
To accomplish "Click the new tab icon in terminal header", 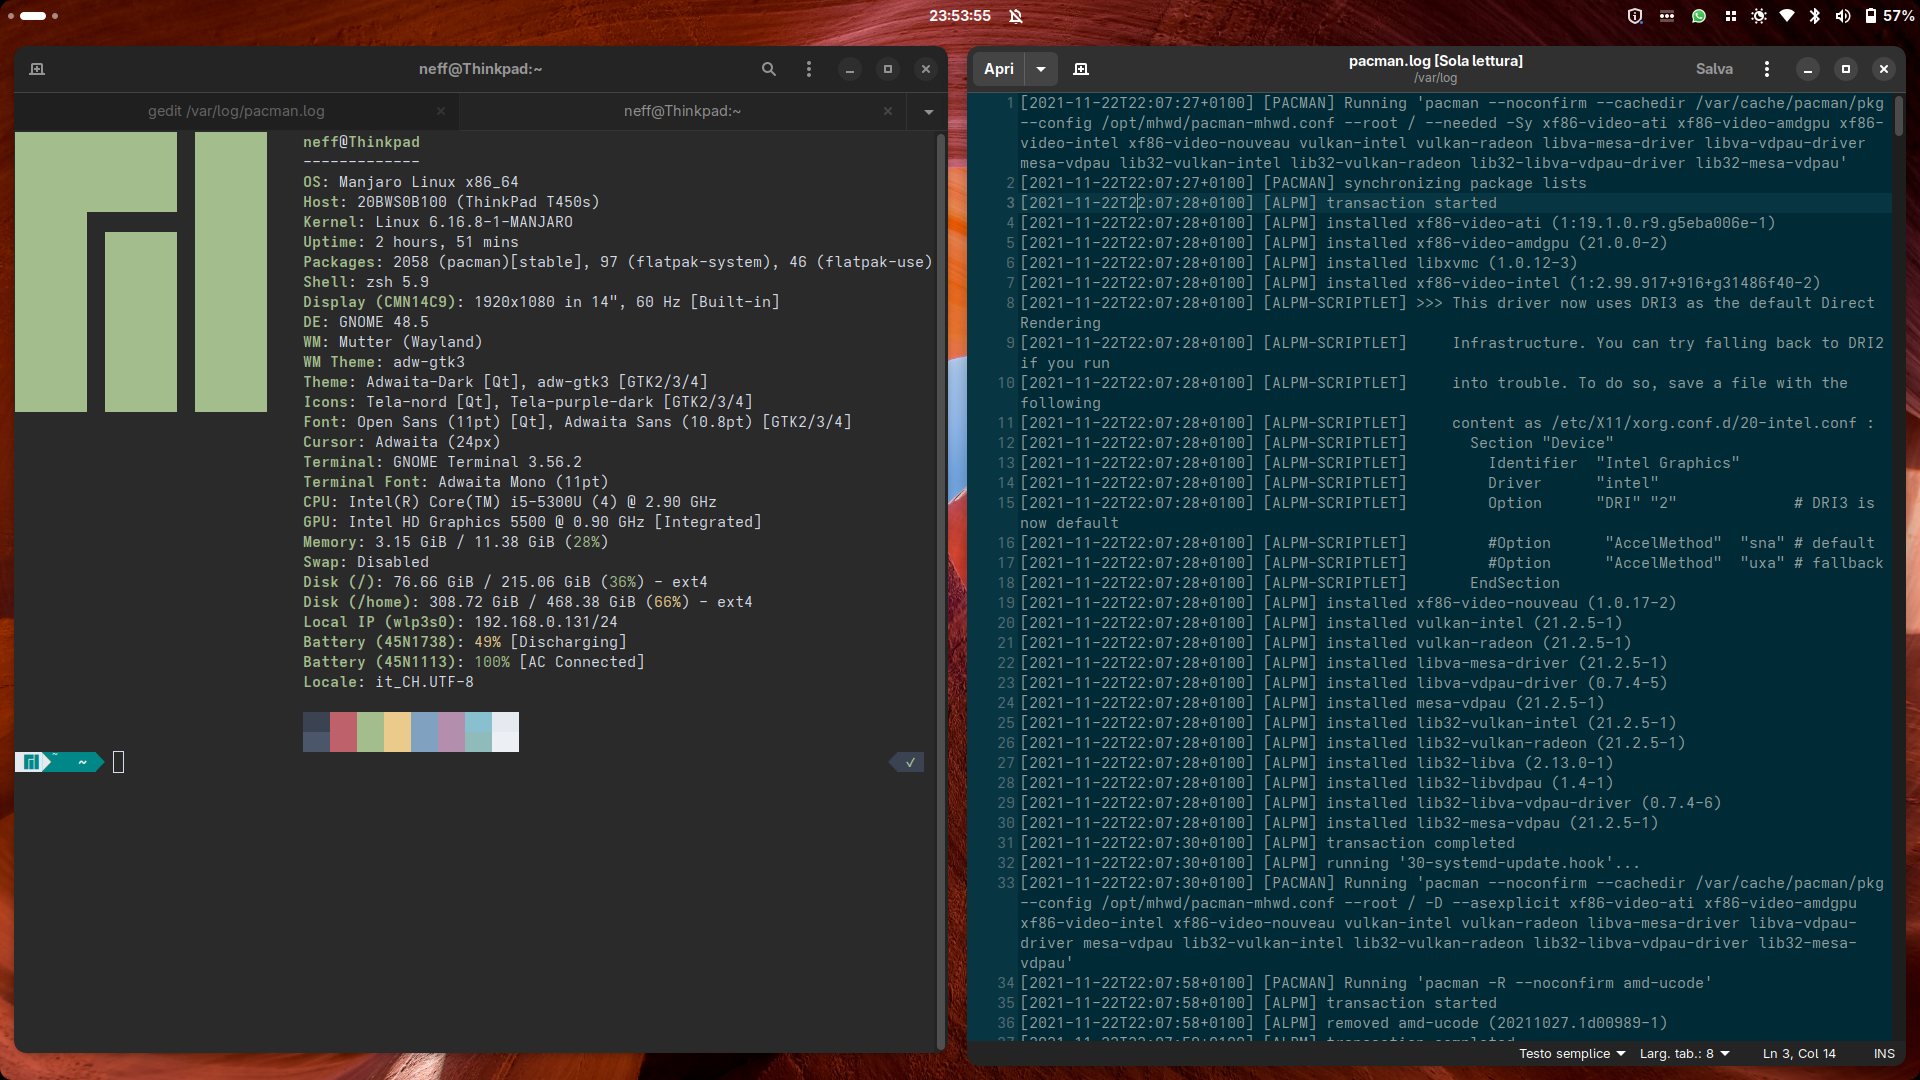I will [37, 69].
